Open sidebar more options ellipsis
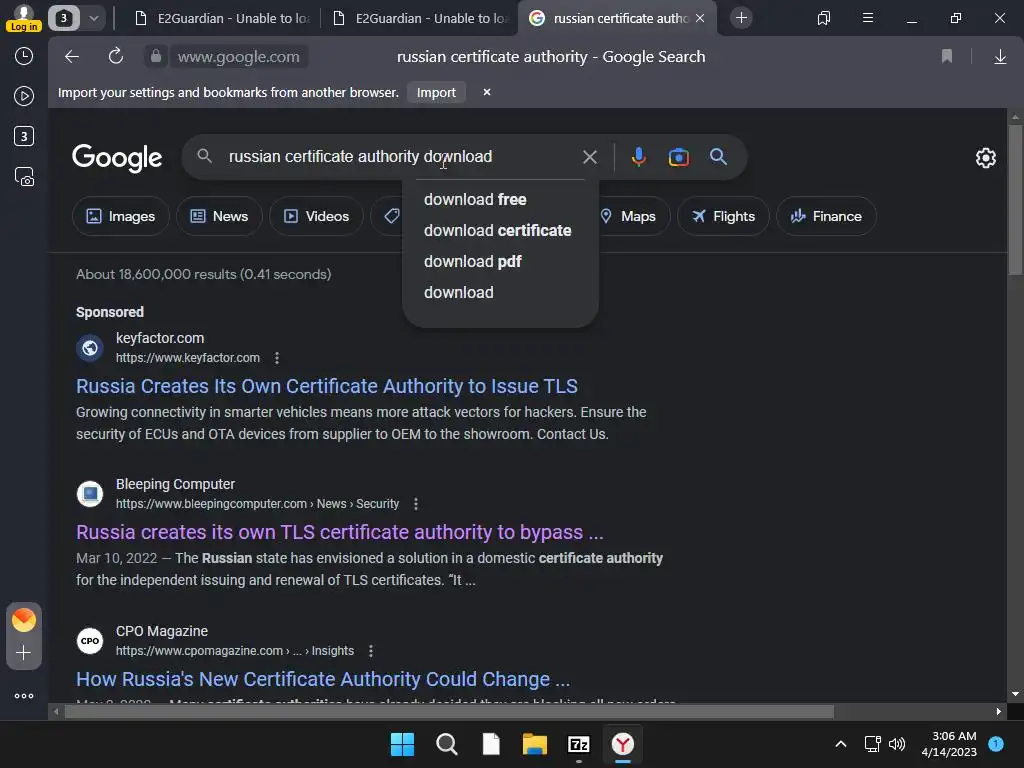1024x768 pixels. pyautogui.click(x=24, y=696)
